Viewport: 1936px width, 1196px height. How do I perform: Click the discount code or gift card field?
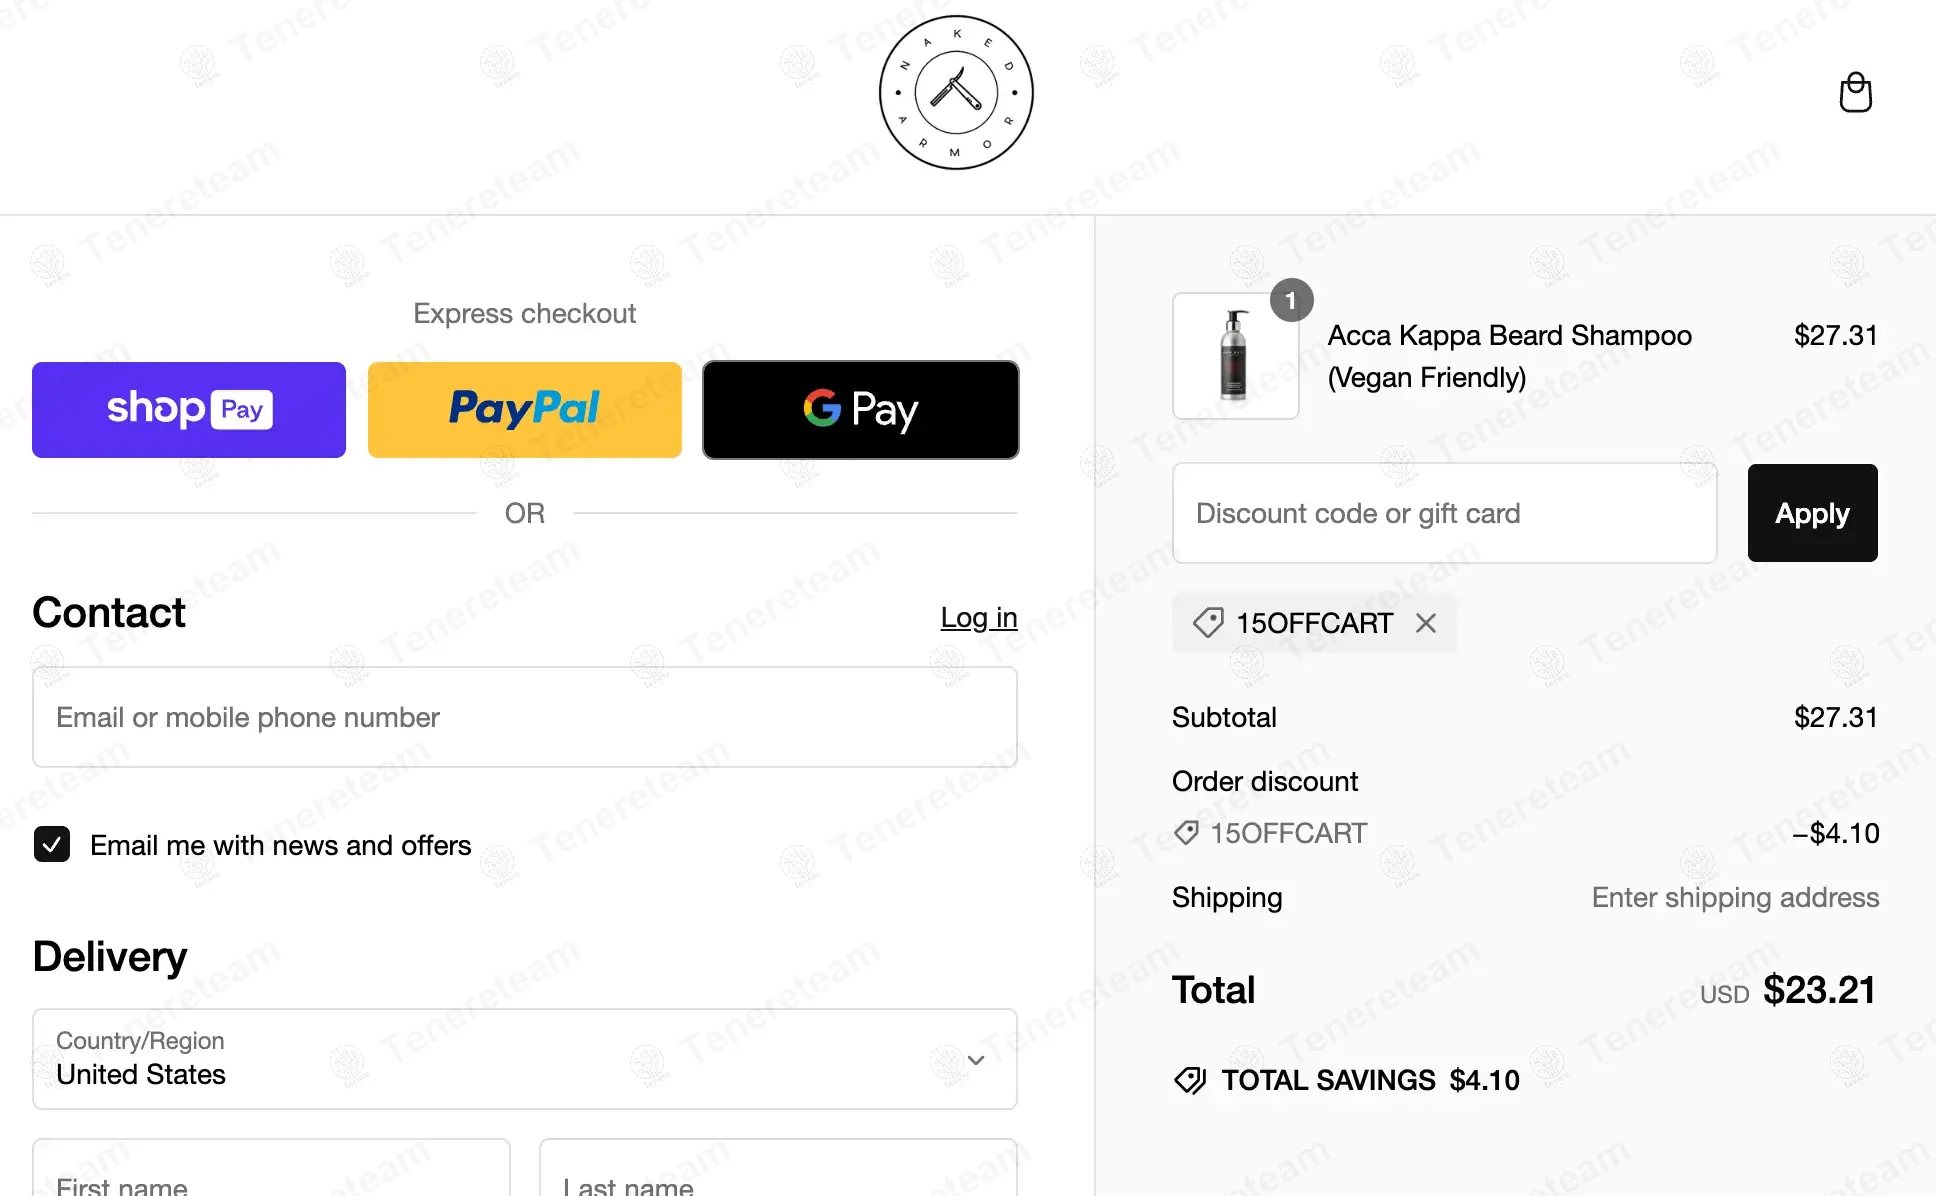click(x=1444, y=513)
